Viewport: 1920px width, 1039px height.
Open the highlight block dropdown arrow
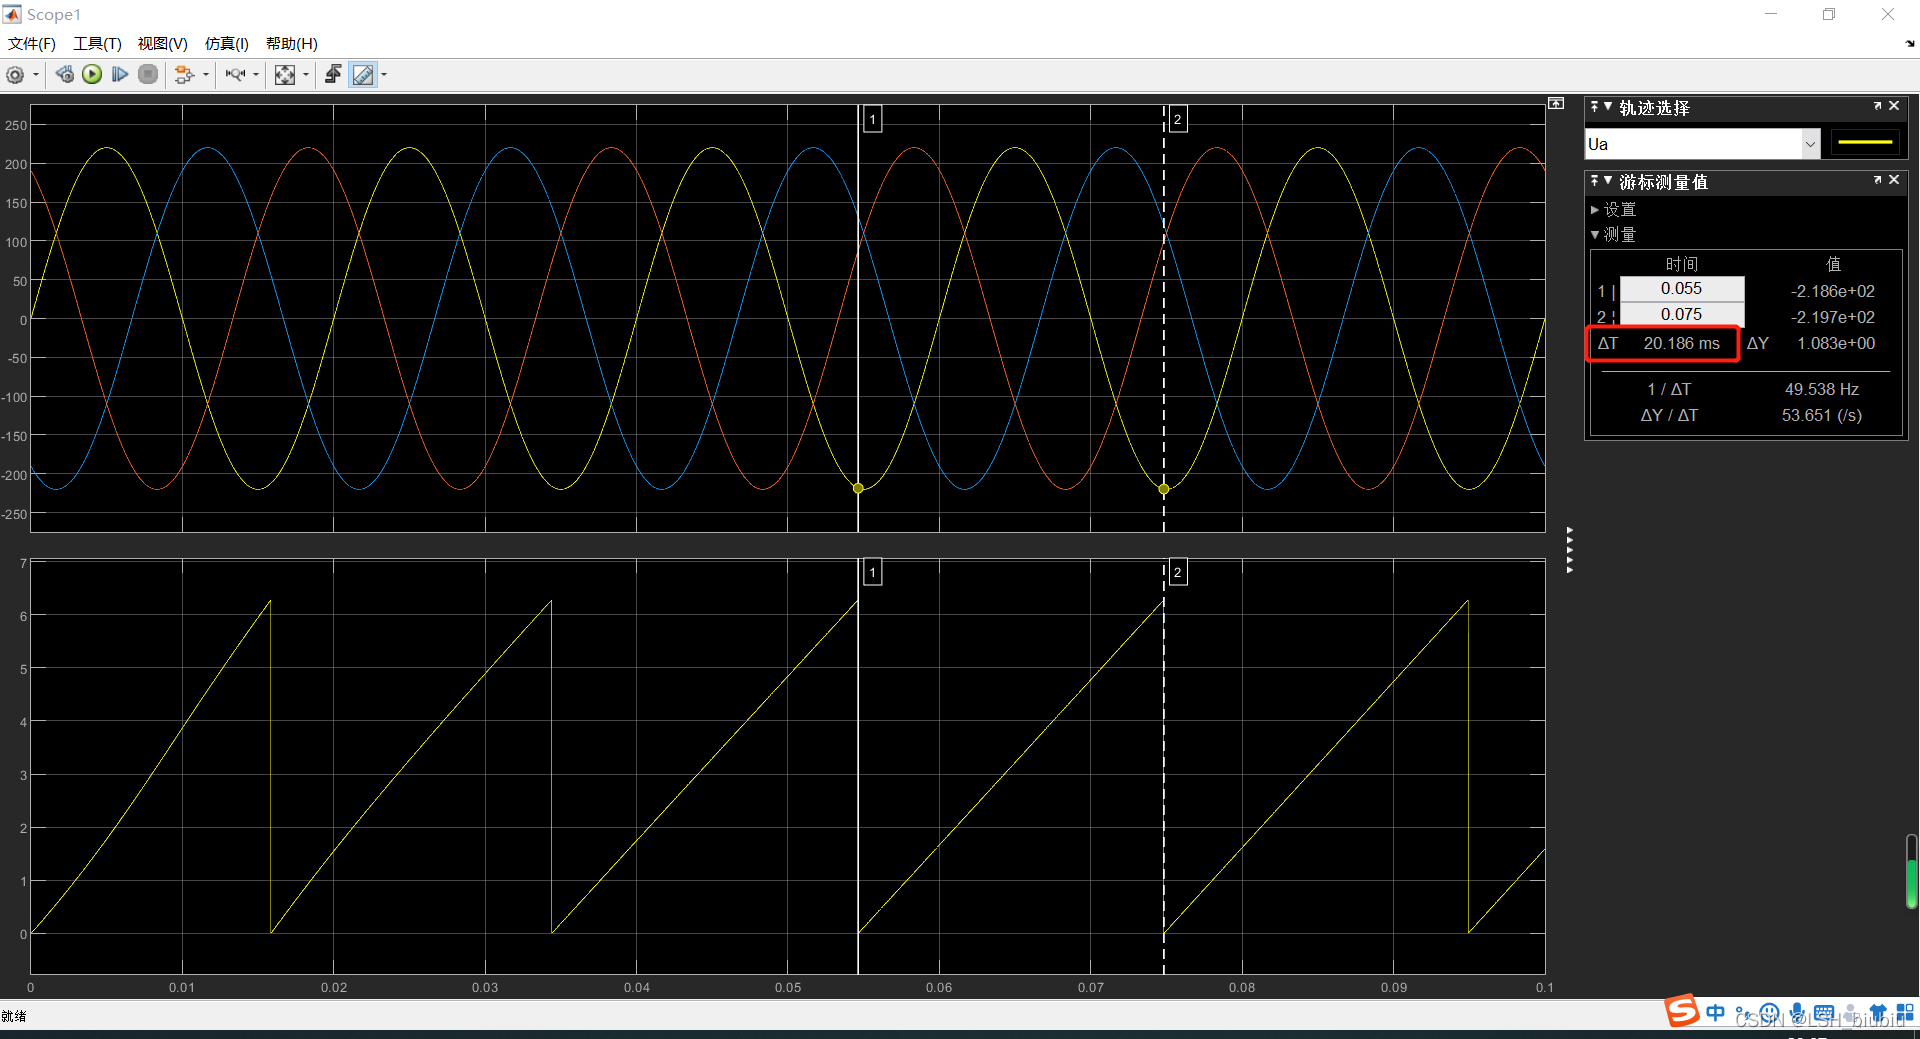[206, 75]
